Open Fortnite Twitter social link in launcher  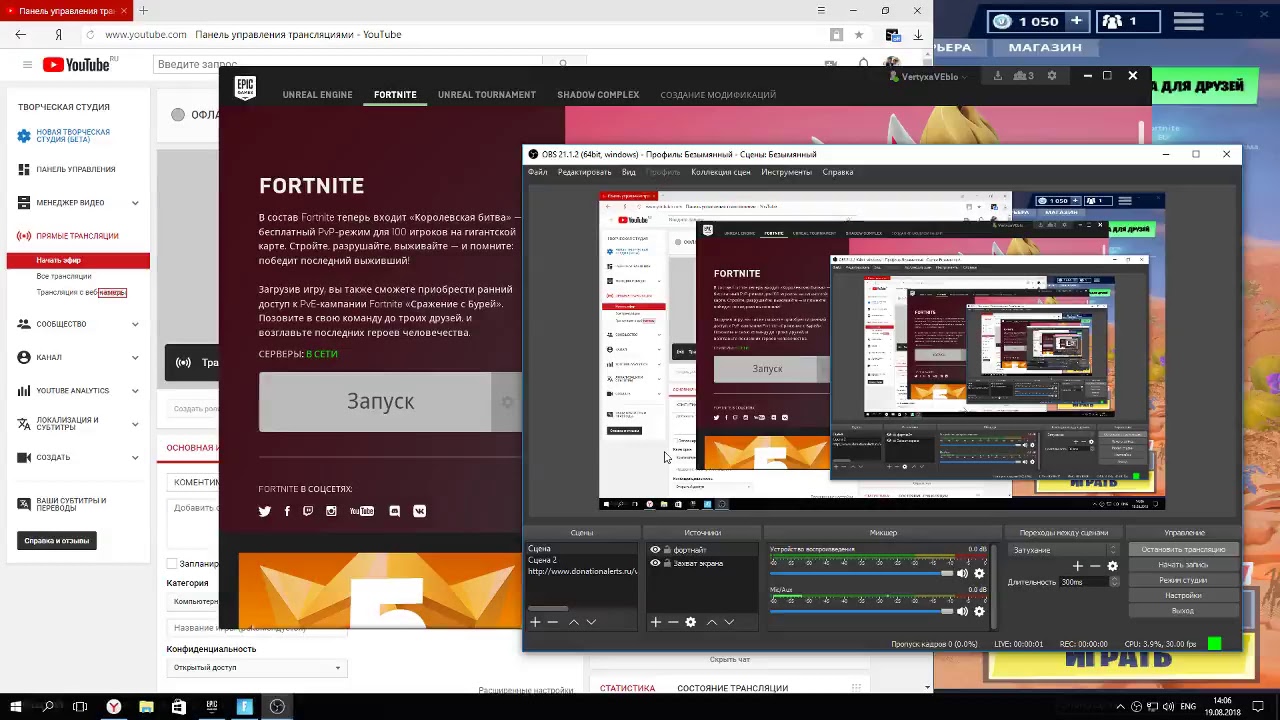[x=265, y=511]
